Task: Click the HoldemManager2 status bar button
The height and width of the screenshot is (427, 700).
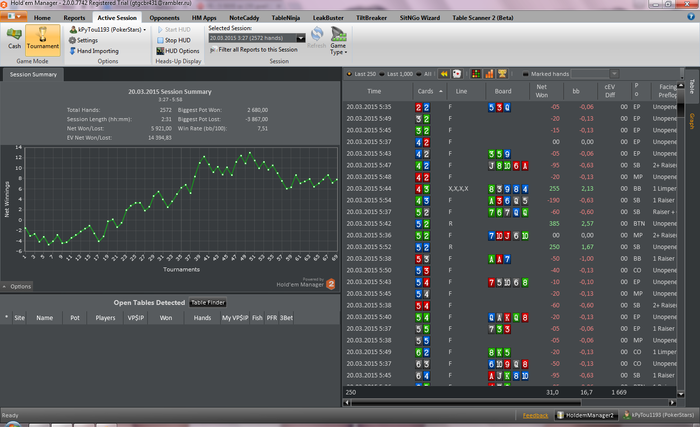Action: (586, 415)
